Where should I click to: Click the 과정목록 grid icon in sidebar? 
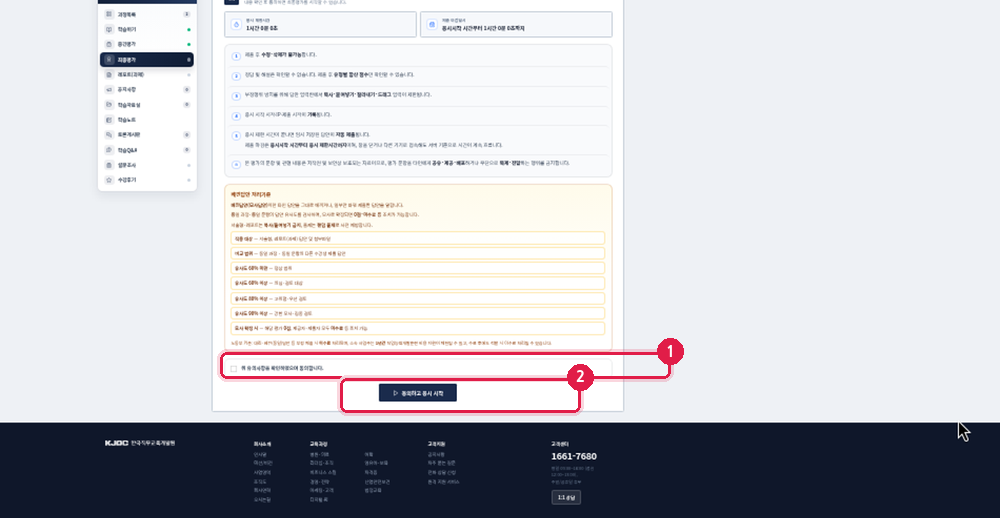pyautogui.click(x=109, y=14)
